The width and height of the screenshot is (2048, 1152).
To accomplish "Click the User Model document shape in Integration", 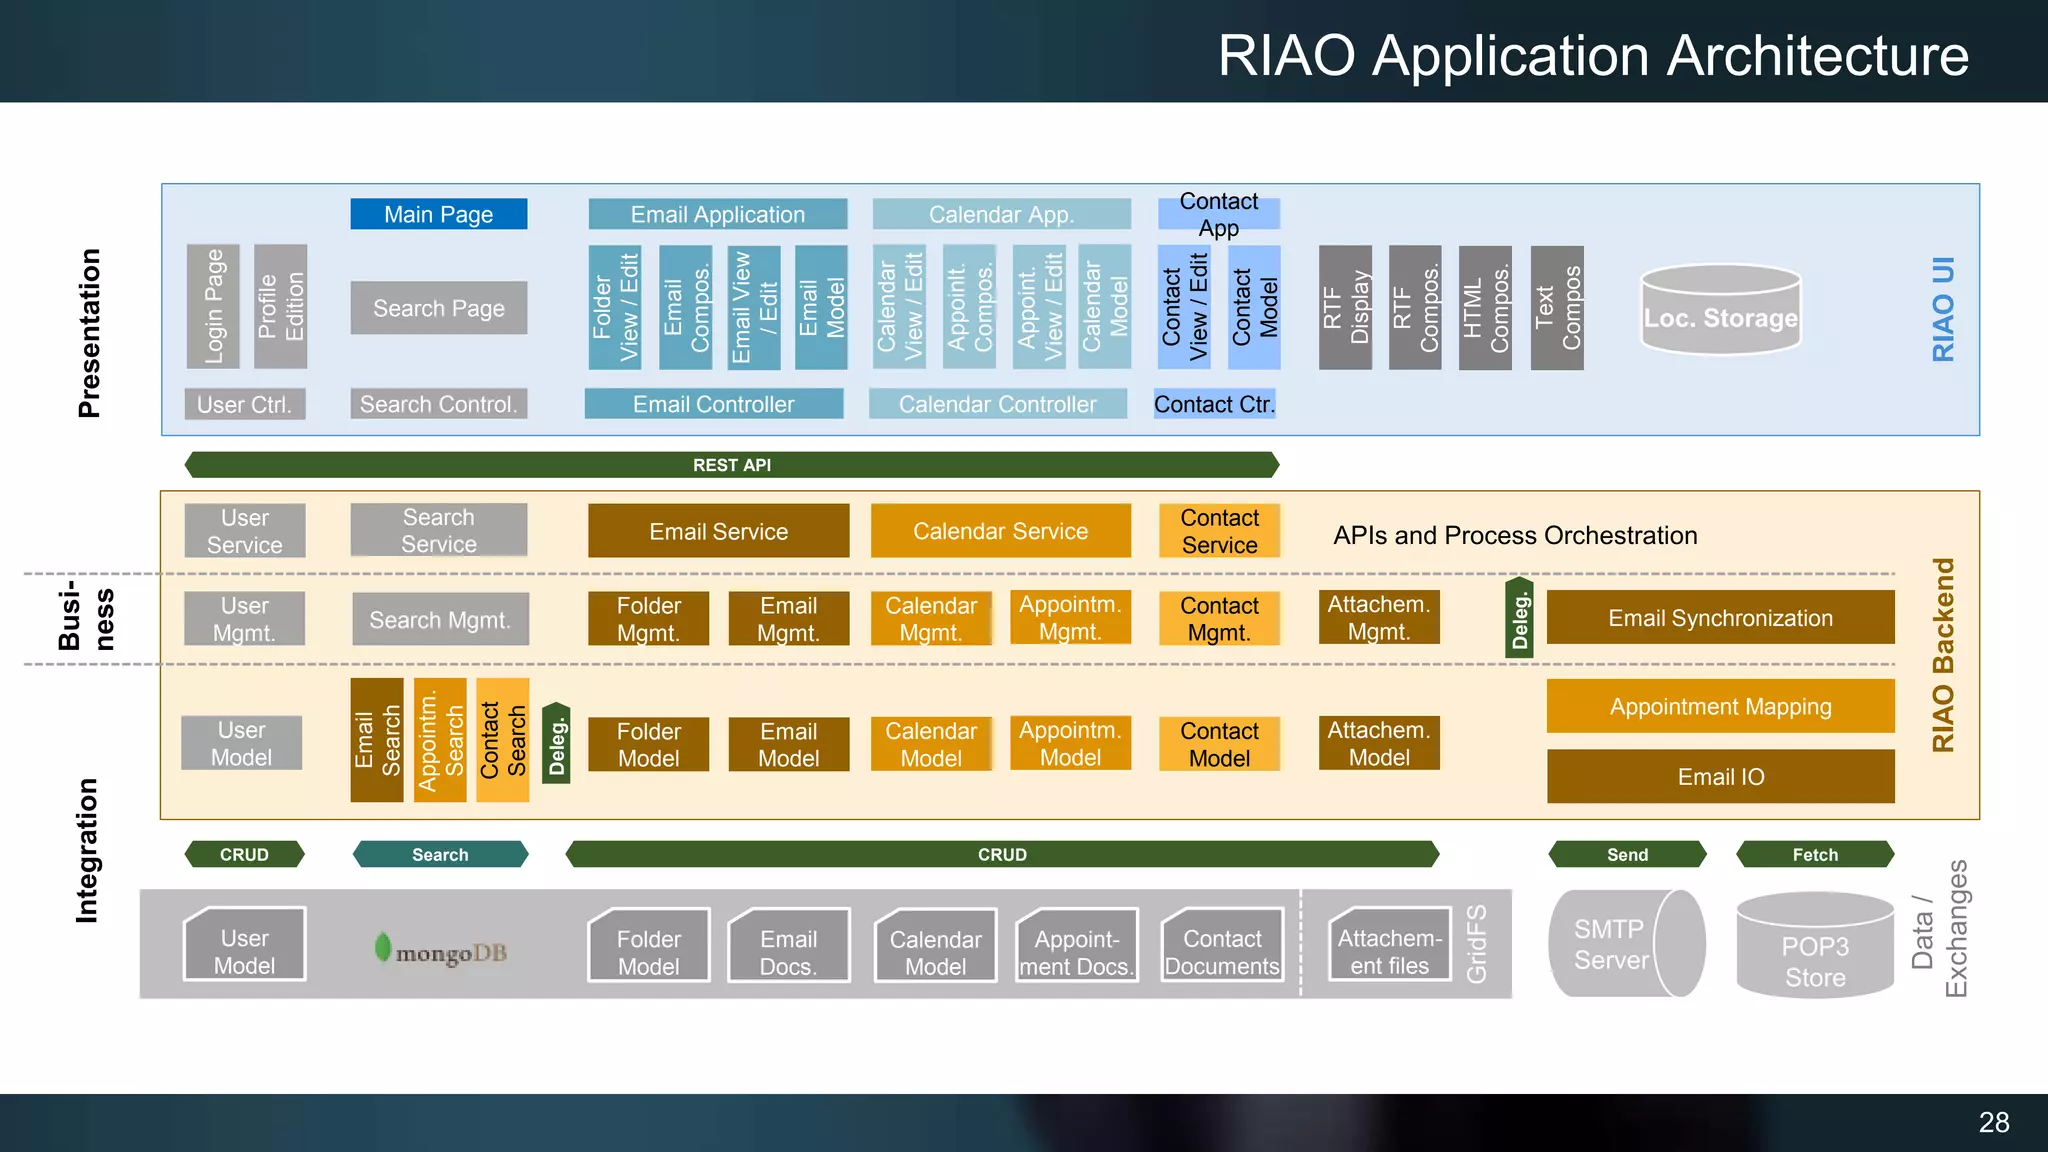I will 244,945.
